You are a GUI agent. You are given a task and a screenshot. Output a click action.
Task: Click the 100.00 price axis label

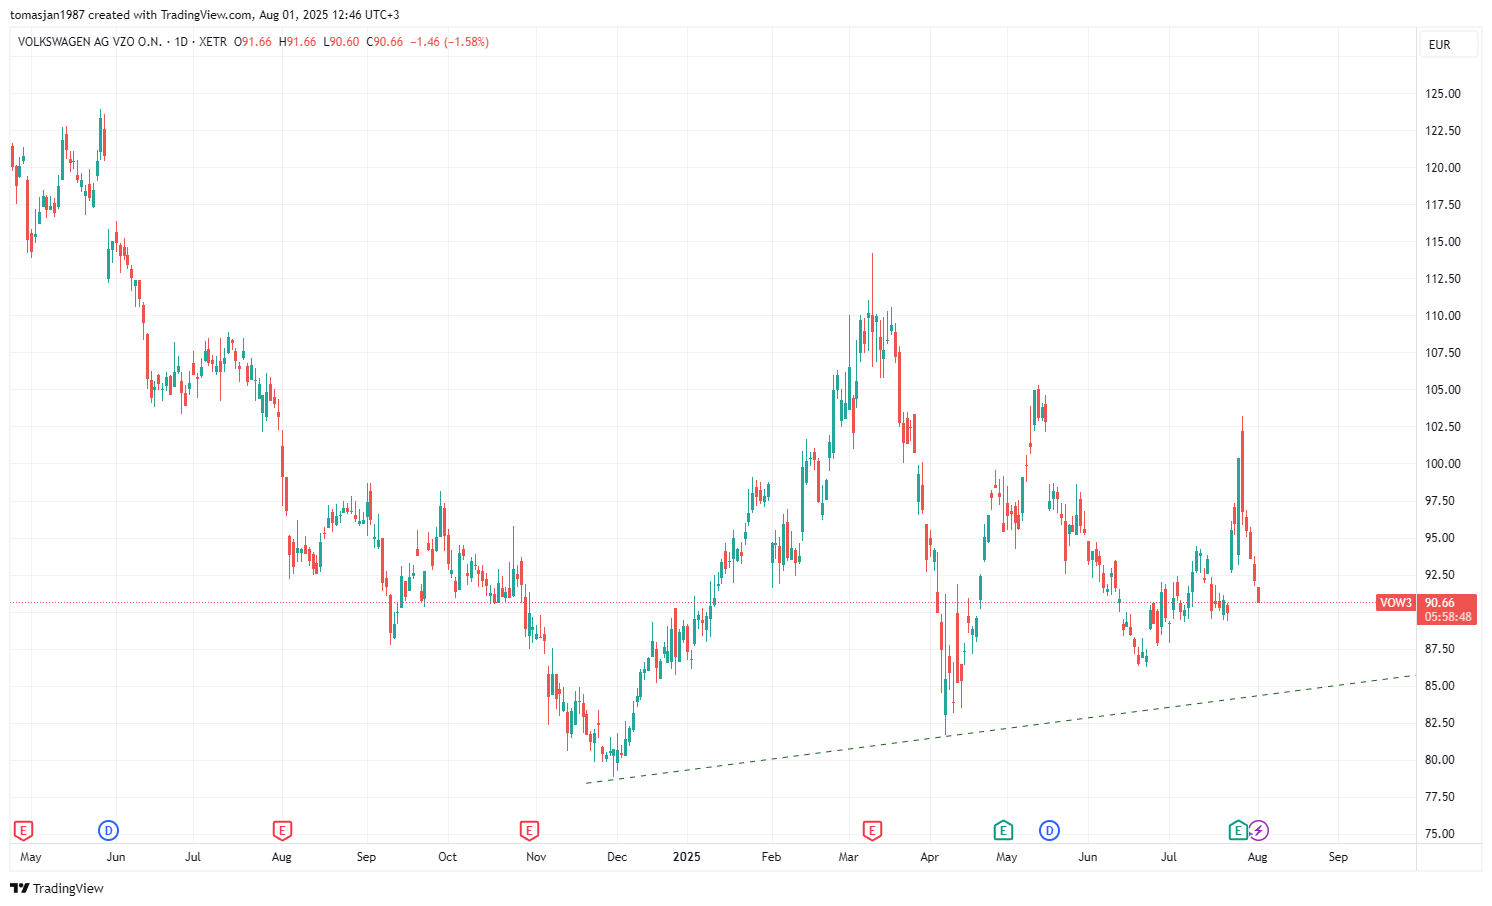coord(1443,464)
